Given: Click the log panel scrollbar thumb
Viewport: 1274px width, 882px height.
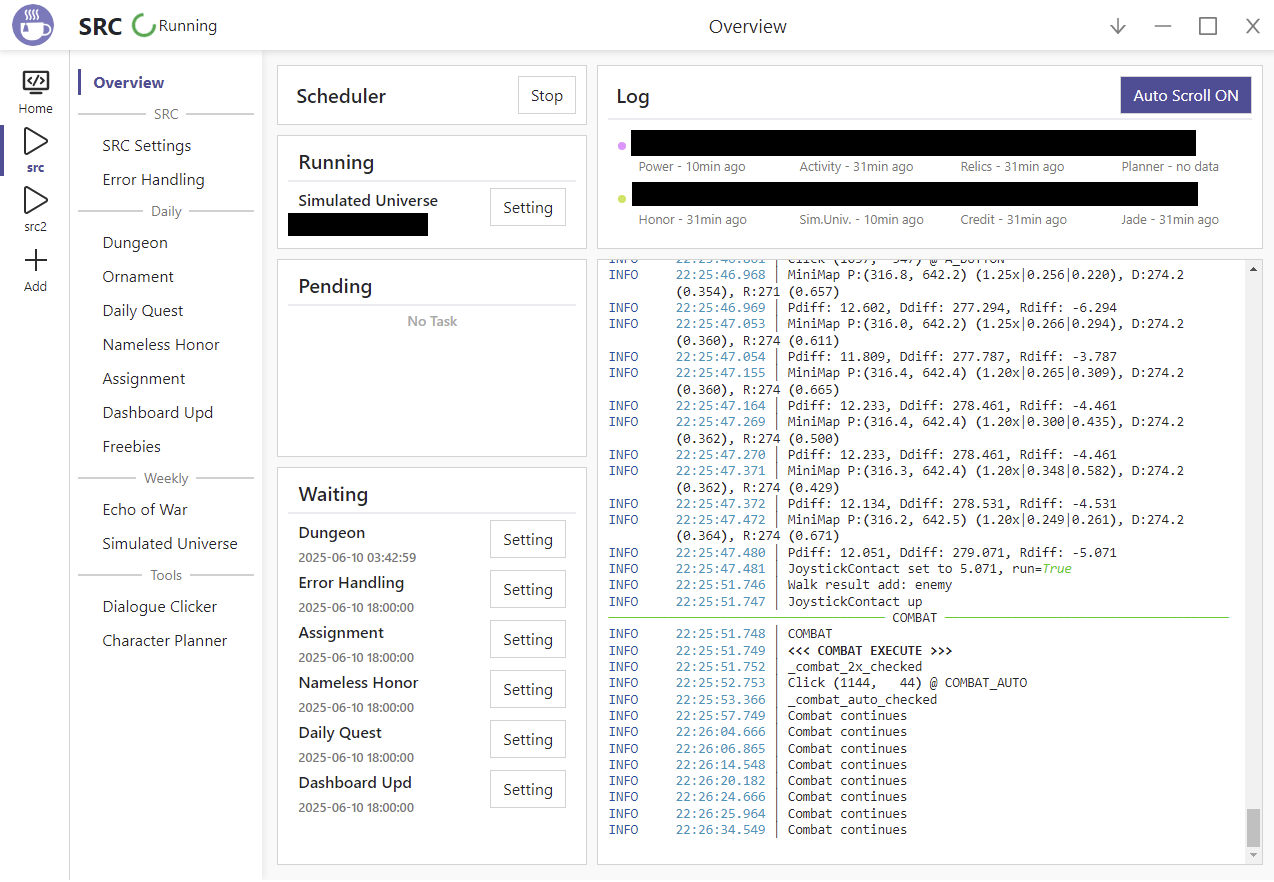Looking at the screenshot, I should click(x=1254, y=828).
